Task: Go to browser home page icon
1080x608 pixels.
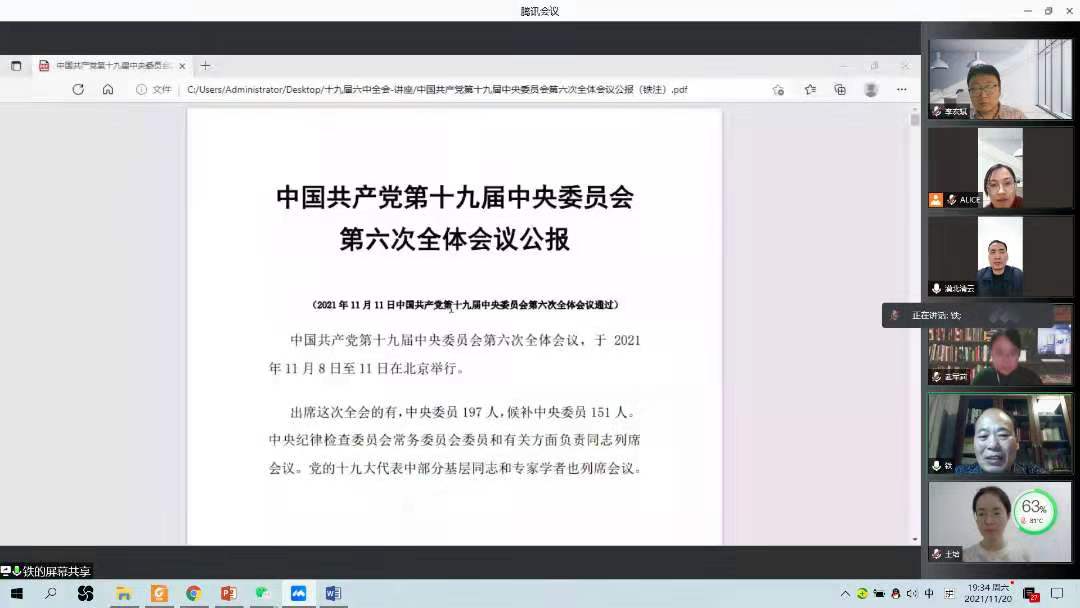Action: pyautogui.click(x=108, y=89)
